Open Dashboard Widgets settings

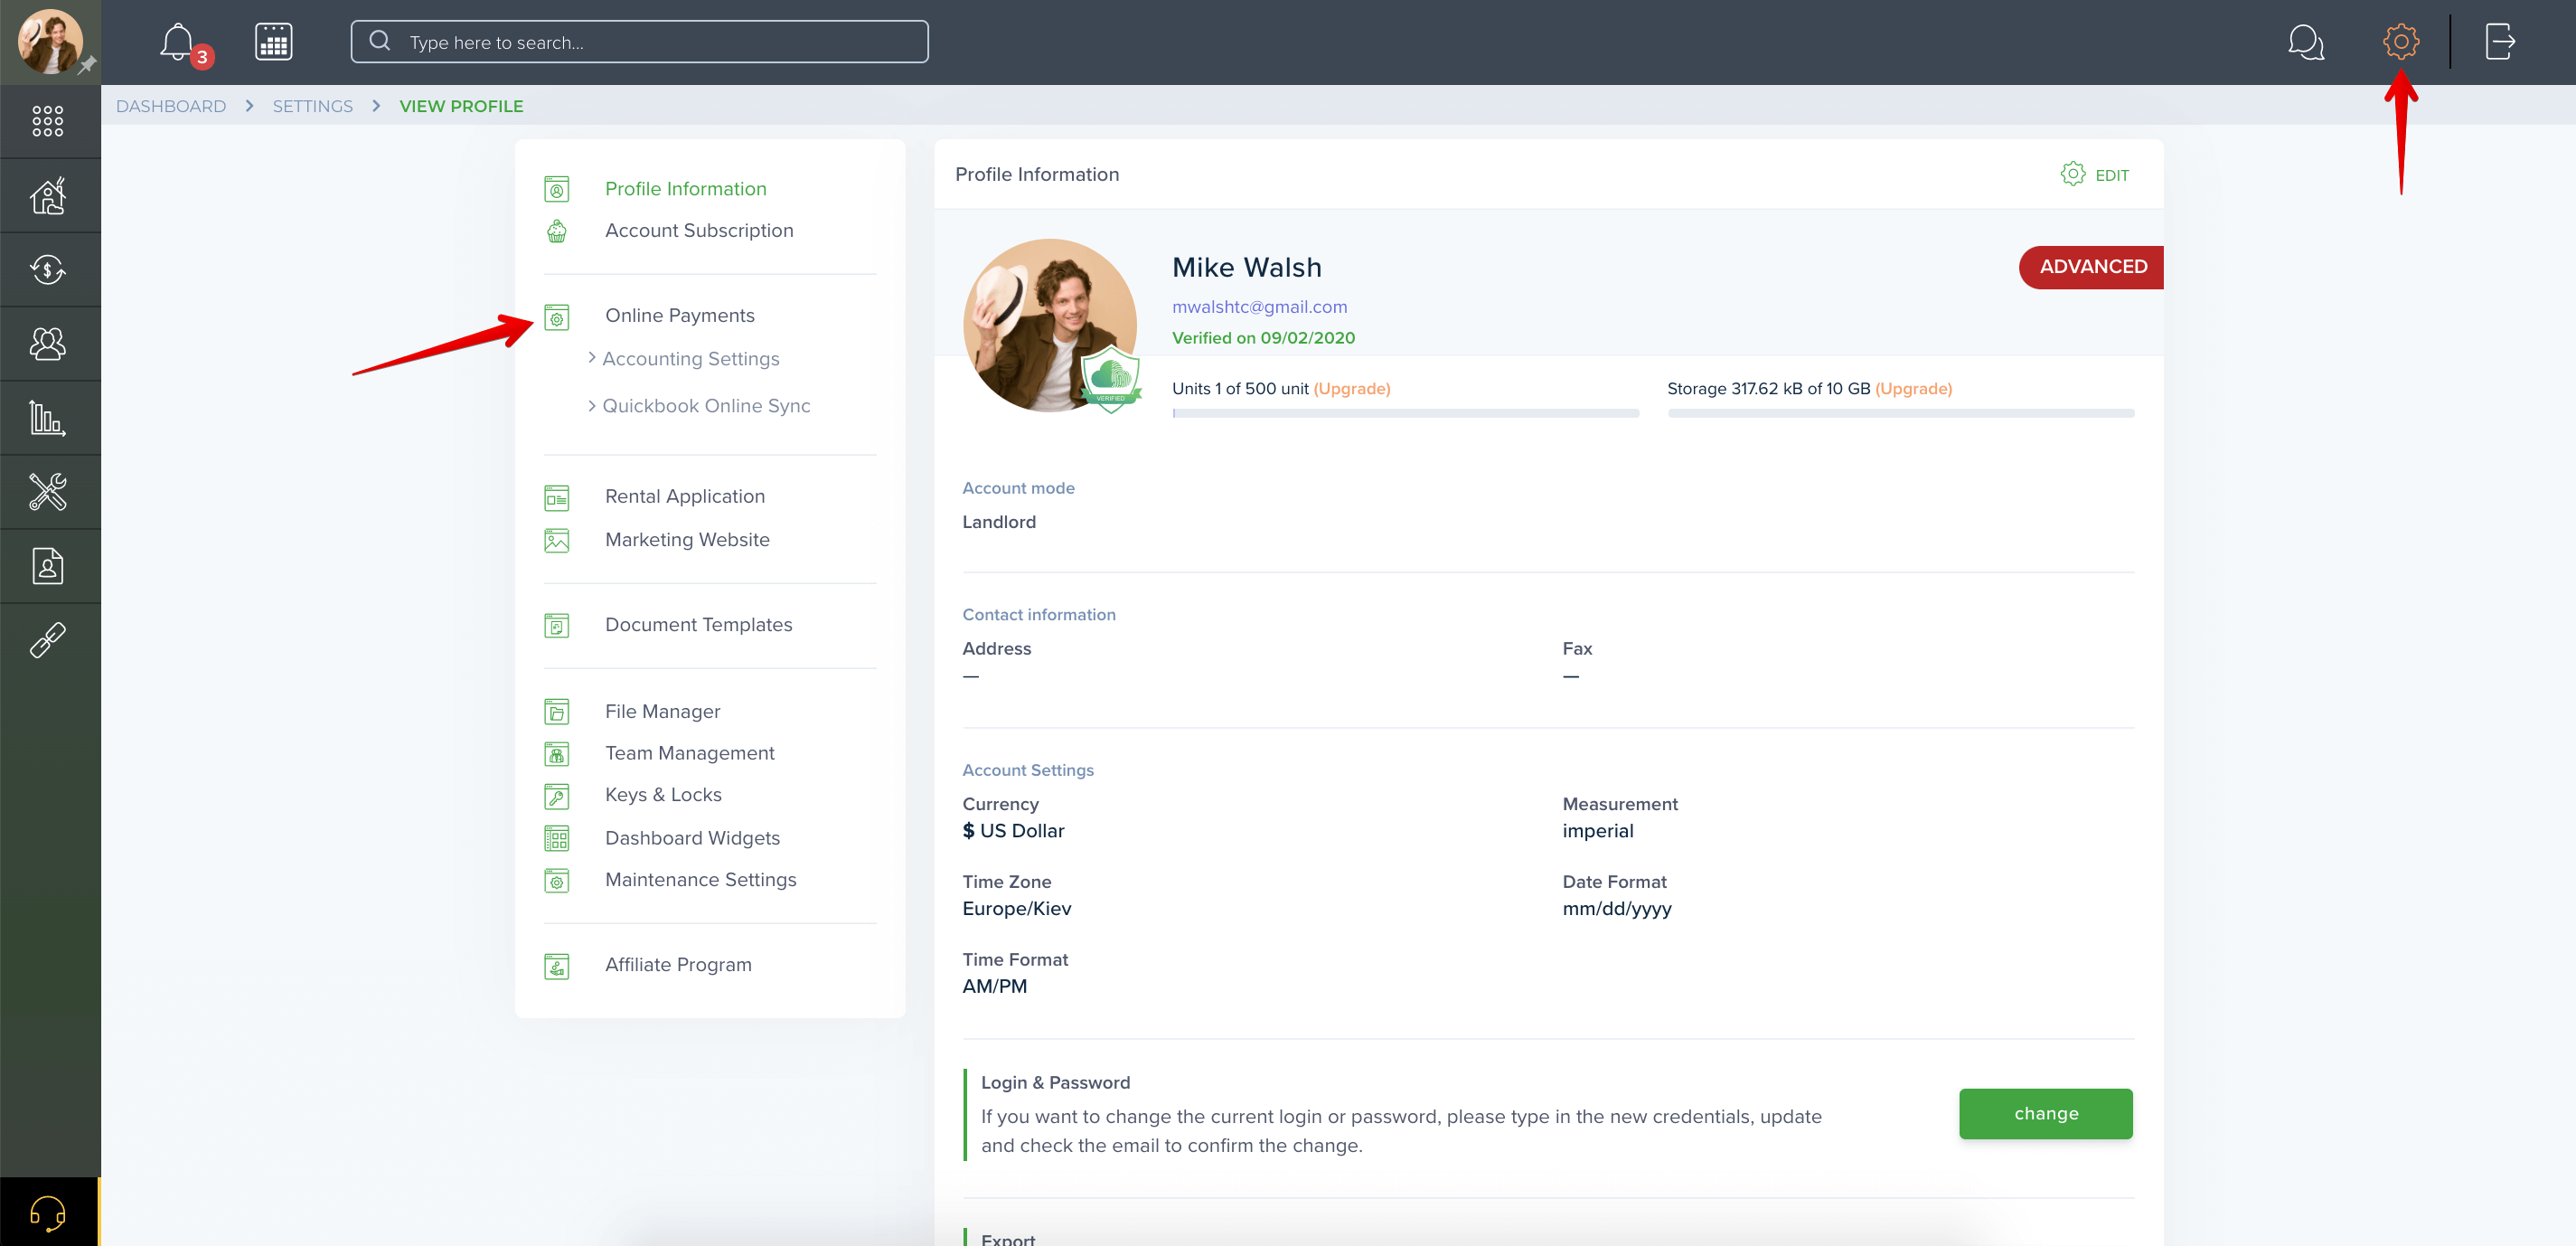click(x=693, y=838)
